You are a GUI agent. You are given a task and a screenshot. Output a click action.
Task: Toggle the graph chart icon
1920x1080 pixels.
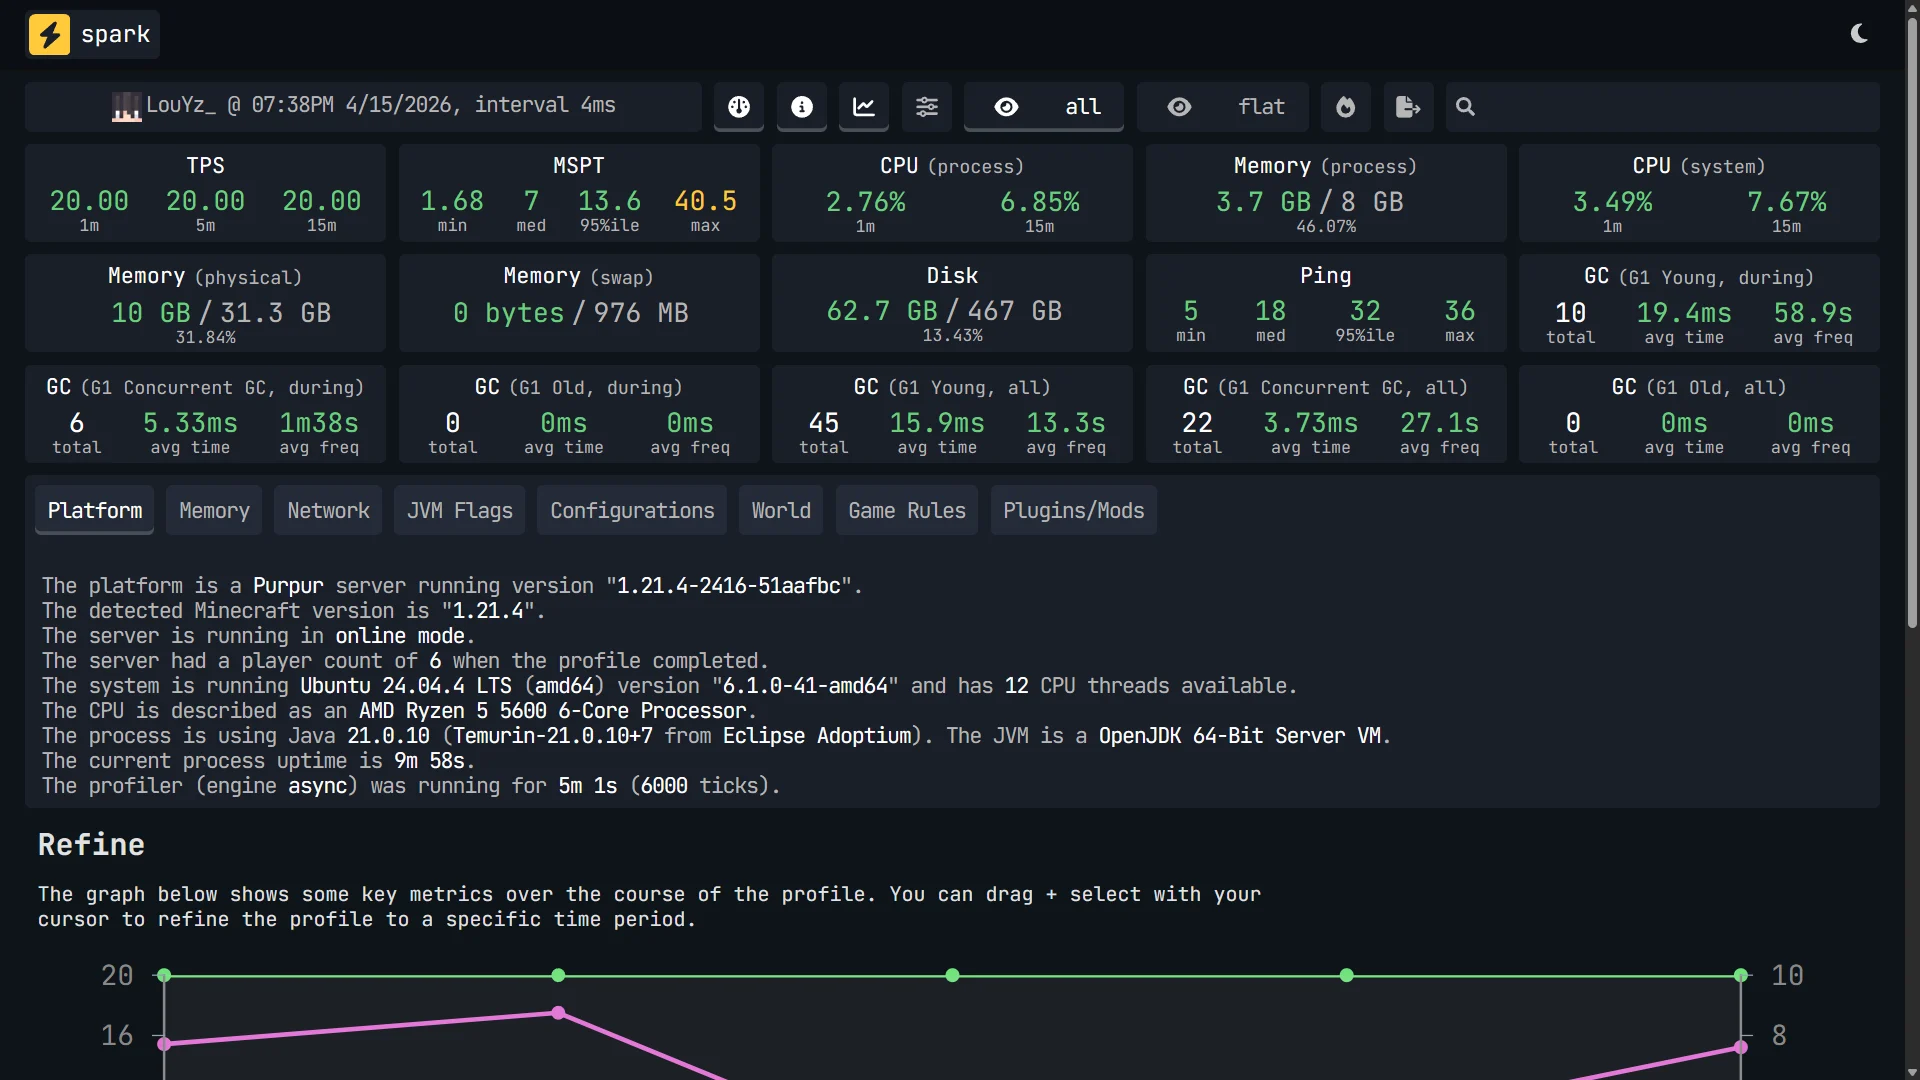(864, 107)
